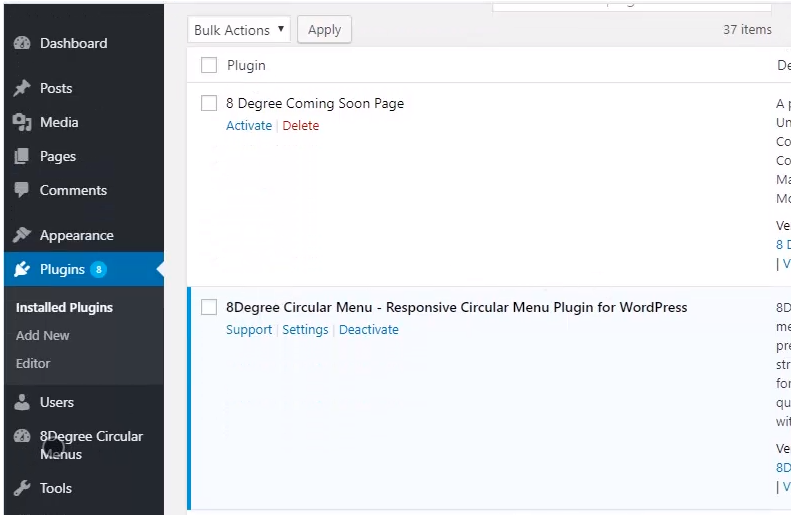Open the Bulk Actions dropdown
Viewport: 797px width, 515px height.
239,30
